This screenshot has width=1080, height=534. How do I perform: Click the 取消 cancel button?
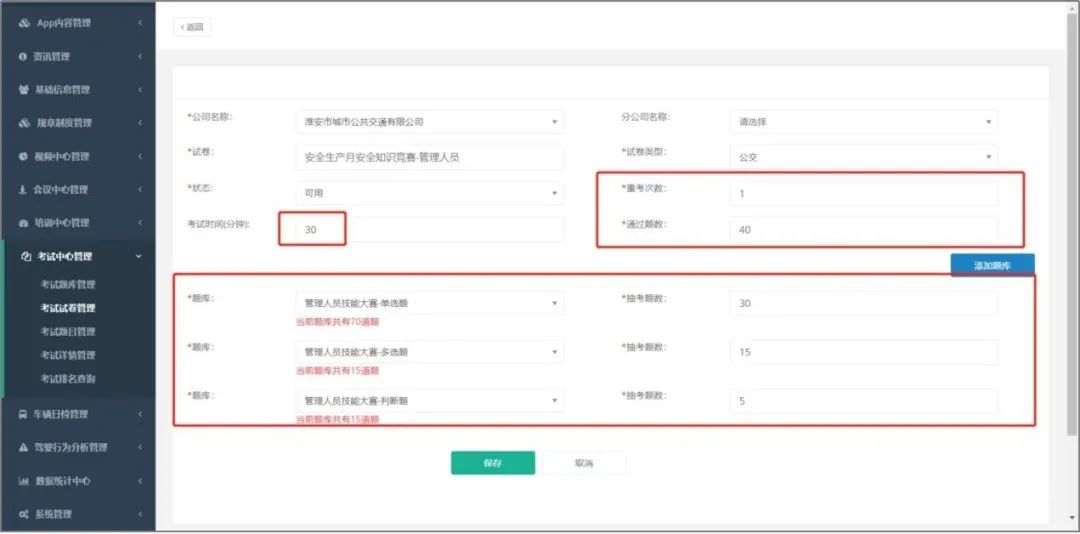point(583,463)
